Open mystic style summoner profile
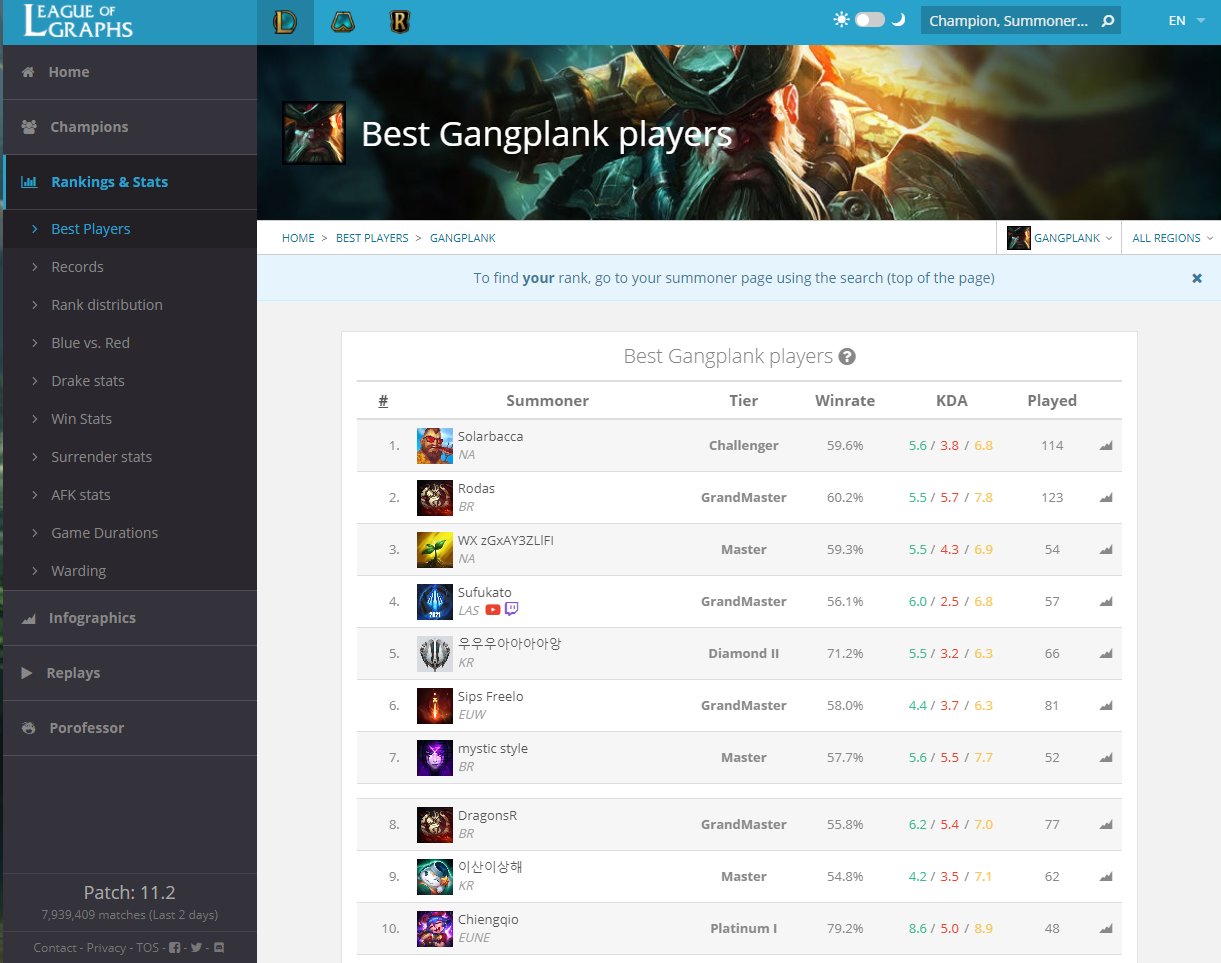This screenshot has height=963, width=1221. pos(492,749)
